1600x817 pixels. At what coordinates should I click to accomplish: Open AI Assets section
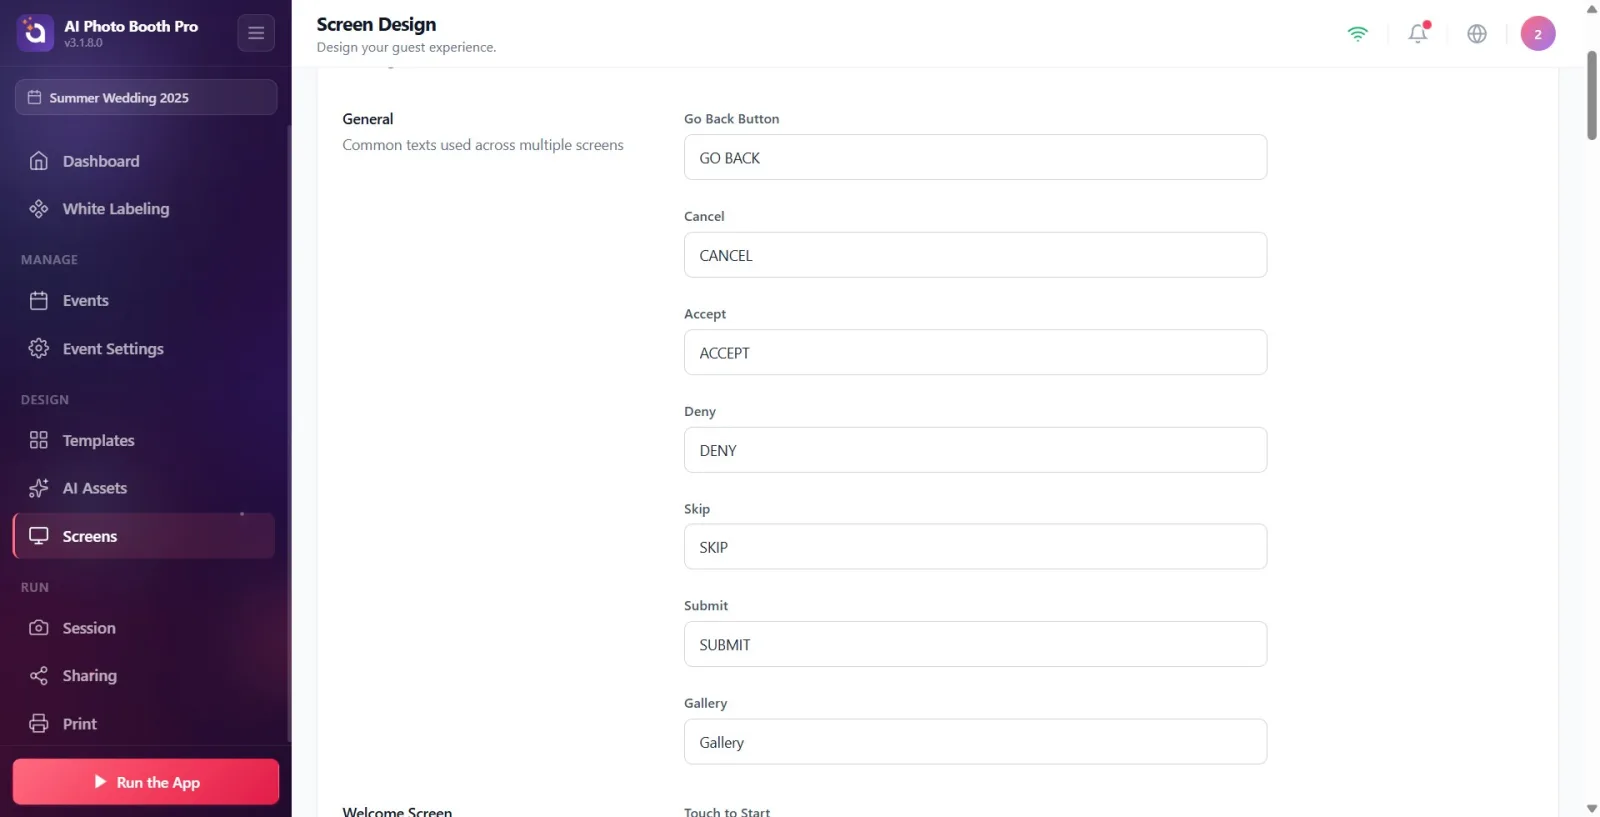pyautogui.click(x=145, y=488)
